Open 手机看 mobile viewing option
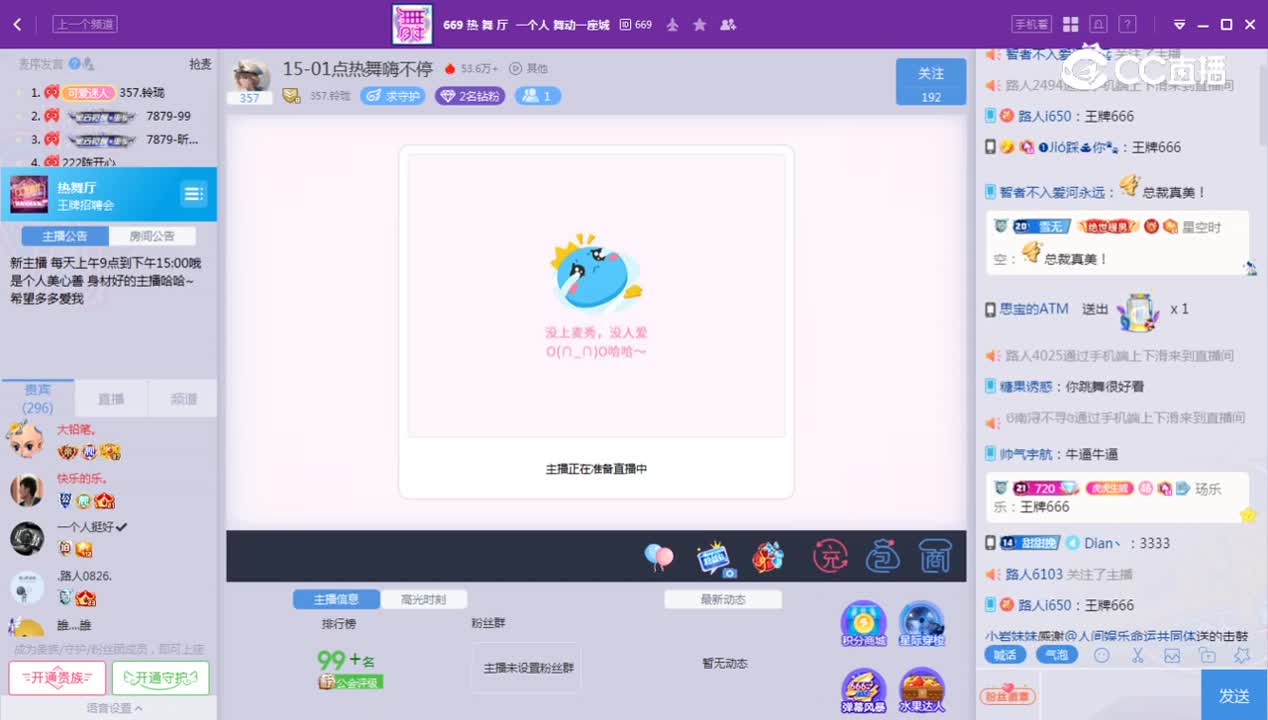Screen dimensions: 1268x720 1031,24
